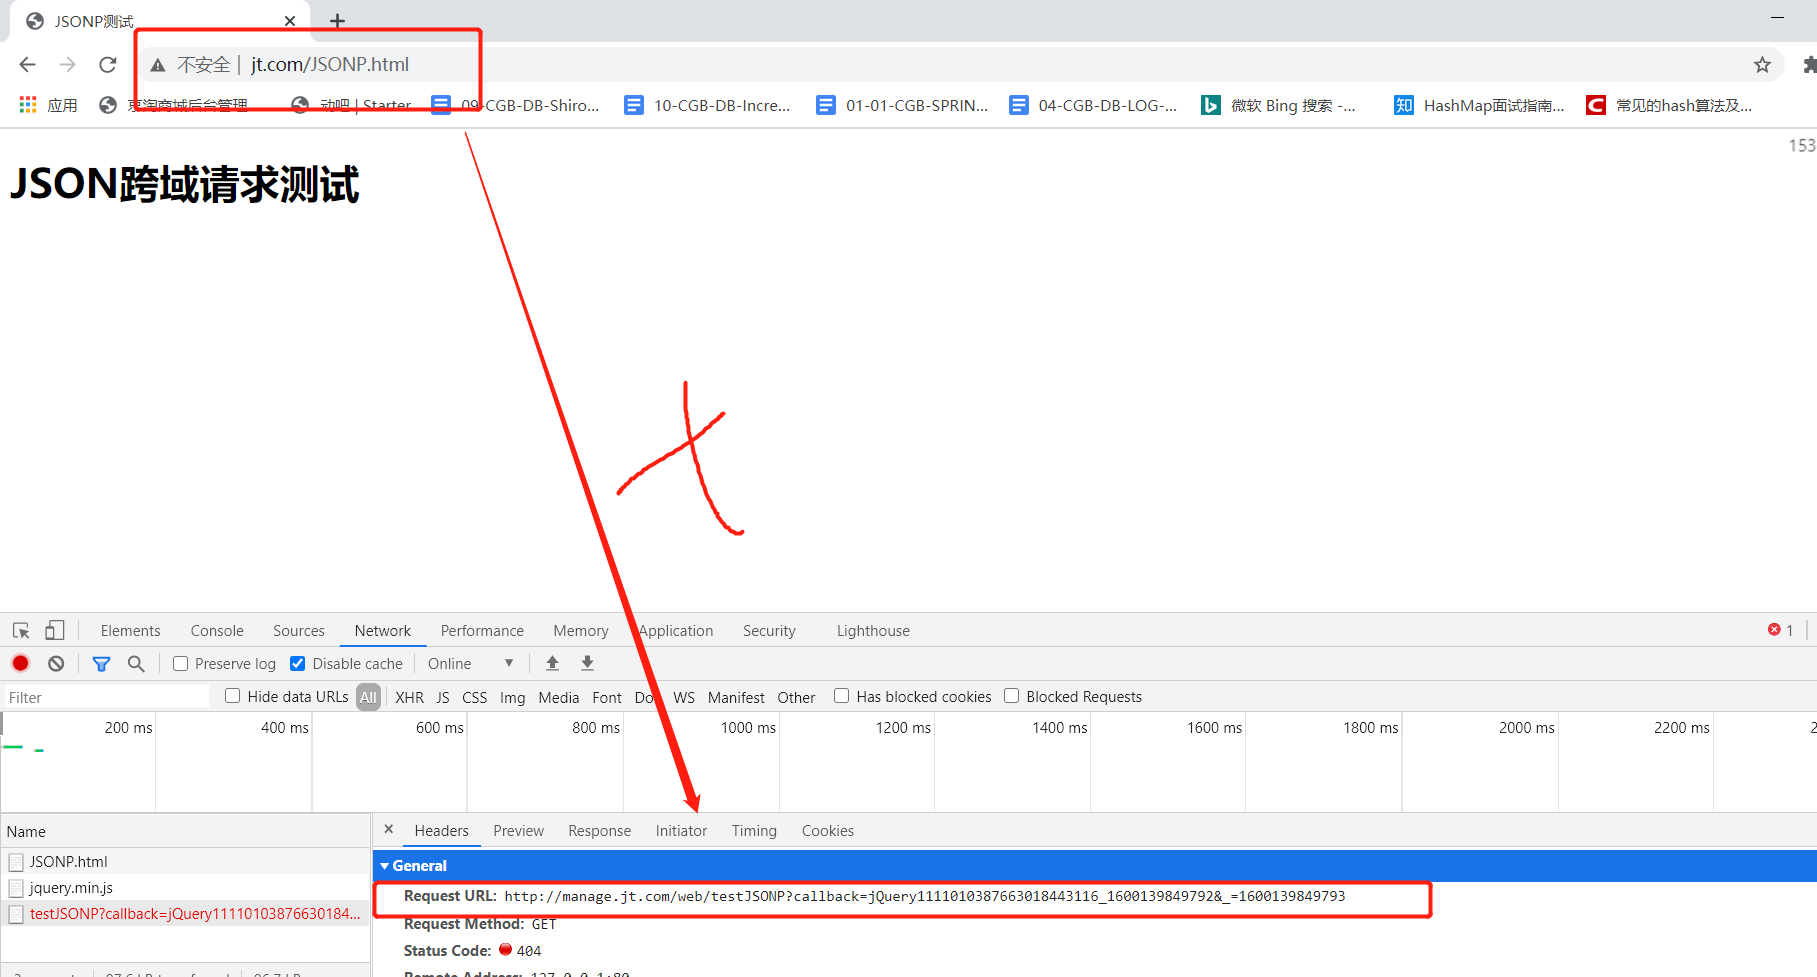Viewport: 1817px width, 977px height.
Task: Open the 10-CGB-DB-Incre... bookmark
Action: 707,105
